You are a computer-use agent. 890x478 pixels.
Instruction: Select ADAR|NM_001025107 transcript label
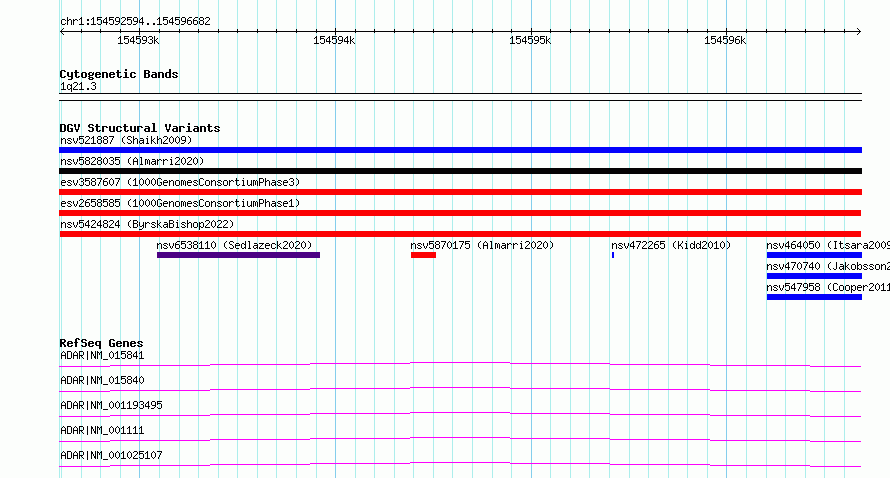pyautogui.click(x=111, y=455)
